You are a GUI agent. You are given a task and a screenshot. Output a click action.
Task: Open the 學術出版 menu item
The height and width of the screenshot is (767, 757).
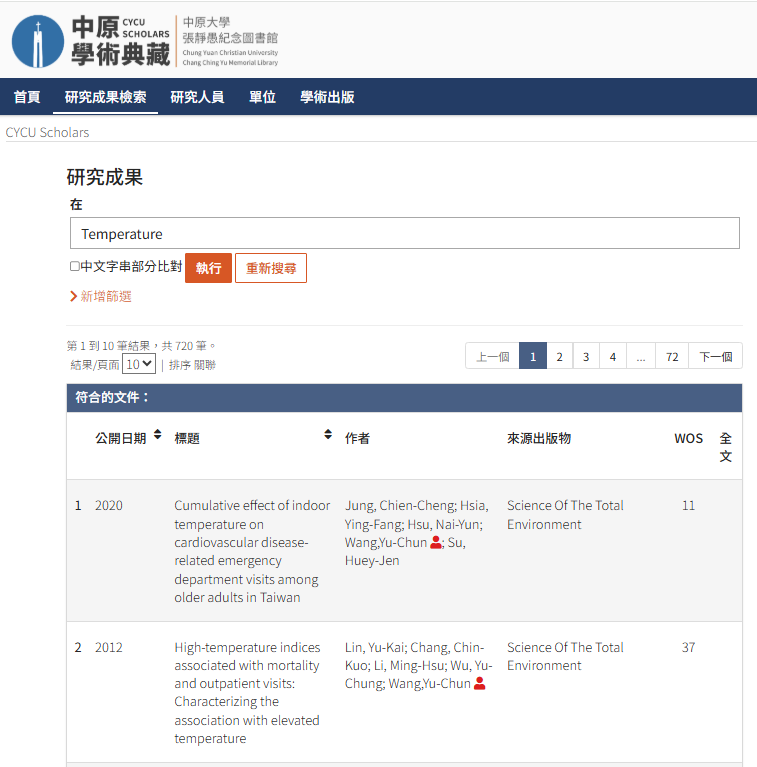[x=327, y=97]
